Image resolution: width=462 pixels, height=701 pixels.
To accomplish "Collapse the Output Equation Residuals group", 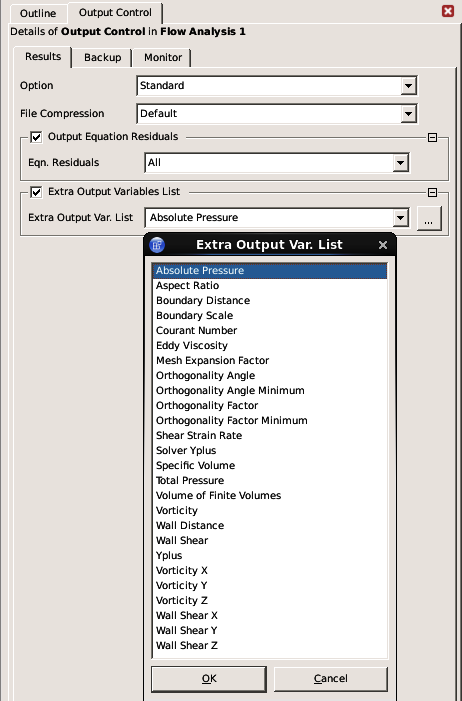I will click(432, 137).
